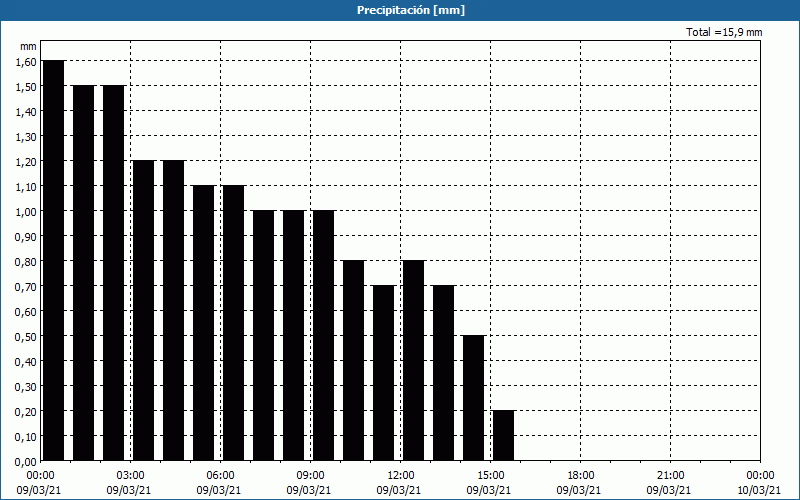Click the 1,30 y-axis value

26,136
